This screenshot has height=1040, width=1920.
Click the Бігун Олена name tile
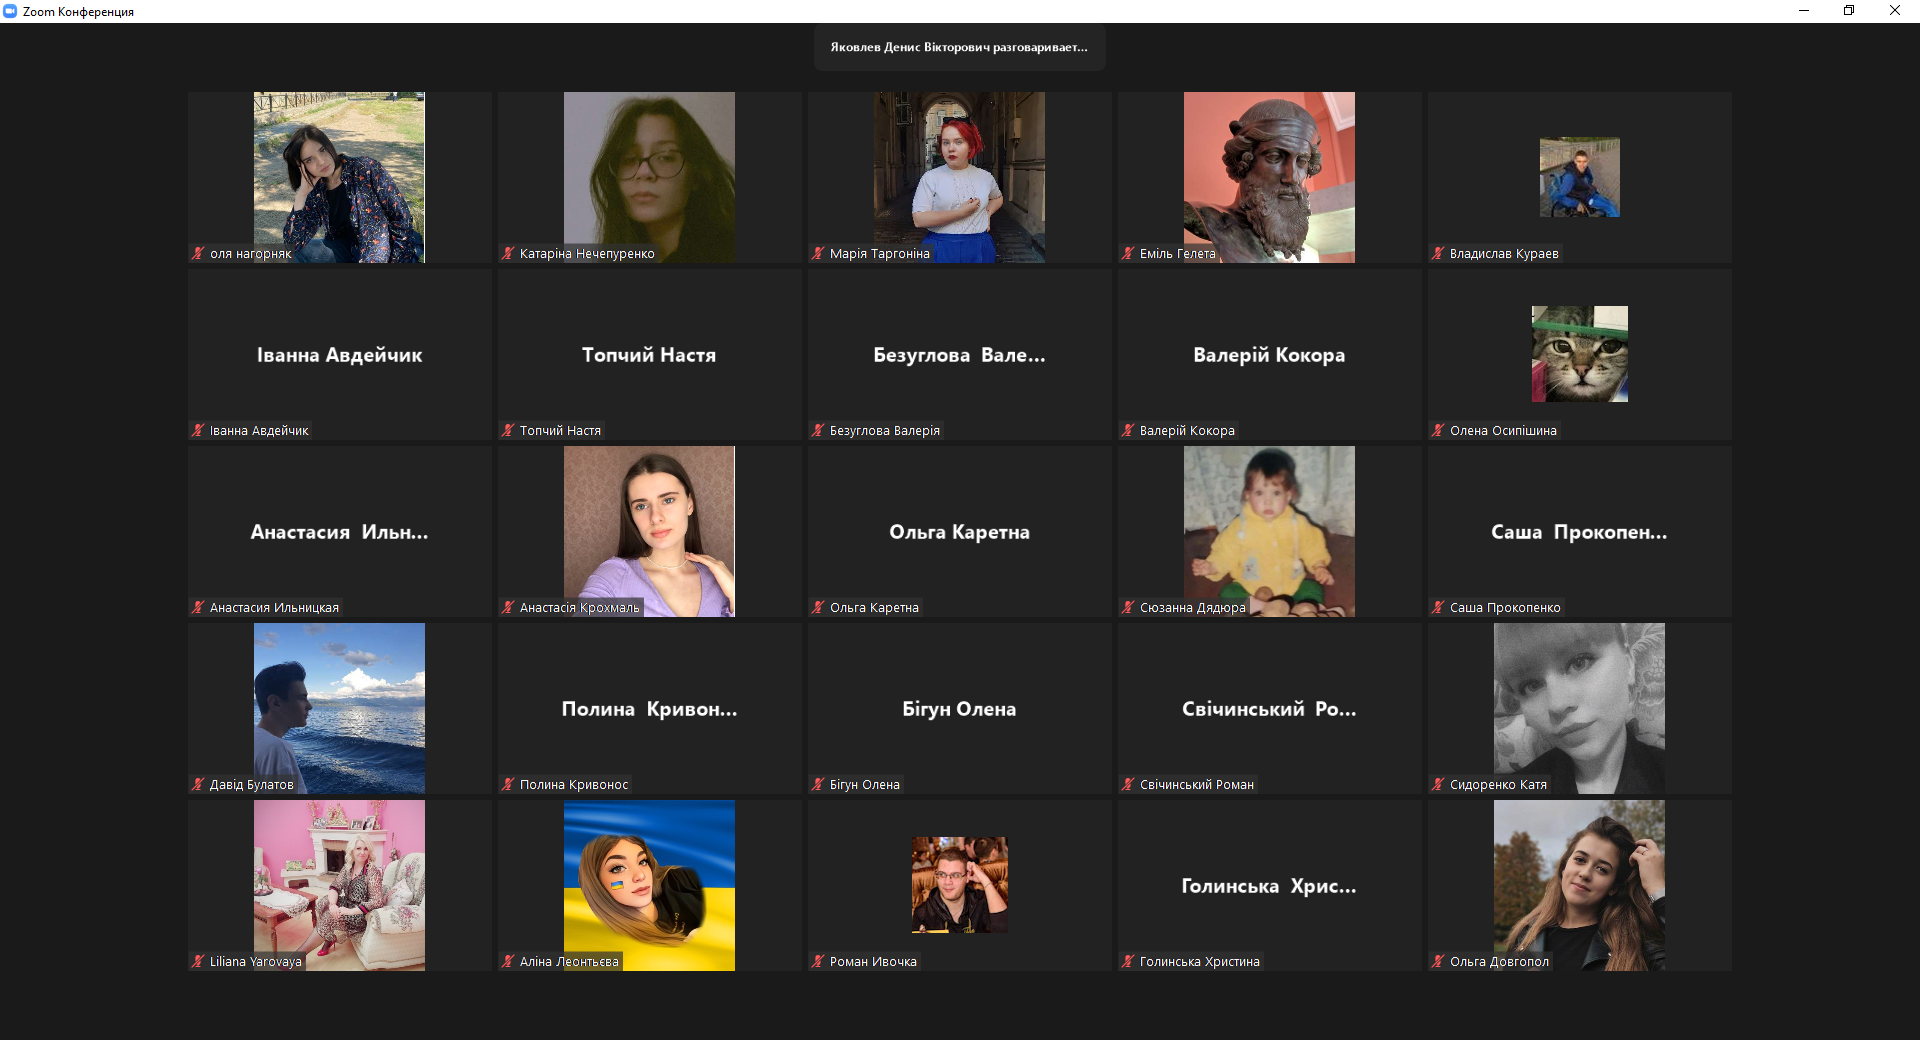pyautogui.click(x=959, y=709)
